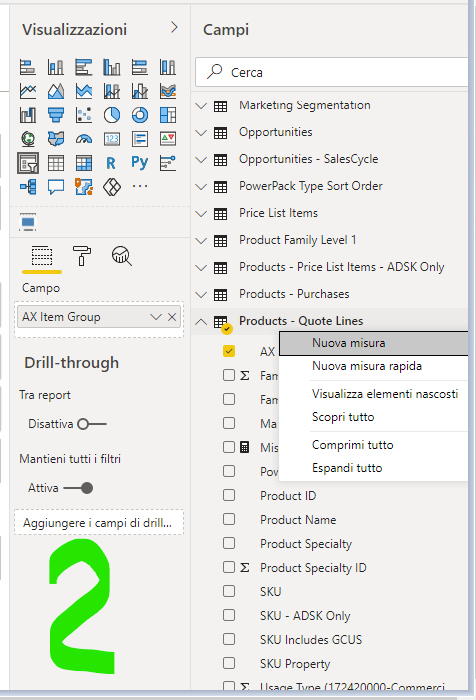Collapse the Products - Quote Lines table
The height and width of the screenshot is (700, 476).
(x=201, y=321)
